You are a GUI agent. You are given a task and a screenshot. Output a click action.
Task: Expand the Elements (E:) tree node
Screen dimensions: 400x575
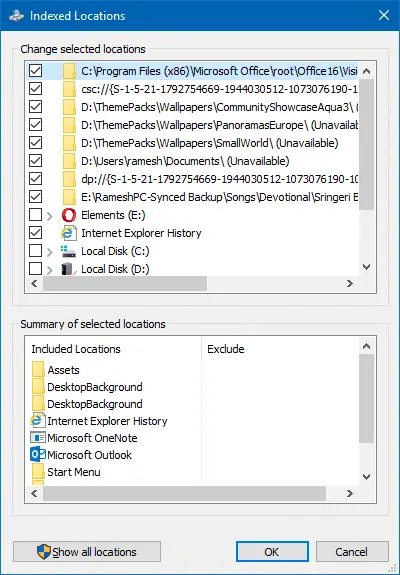pyautogui.click(x=50, y=216)
